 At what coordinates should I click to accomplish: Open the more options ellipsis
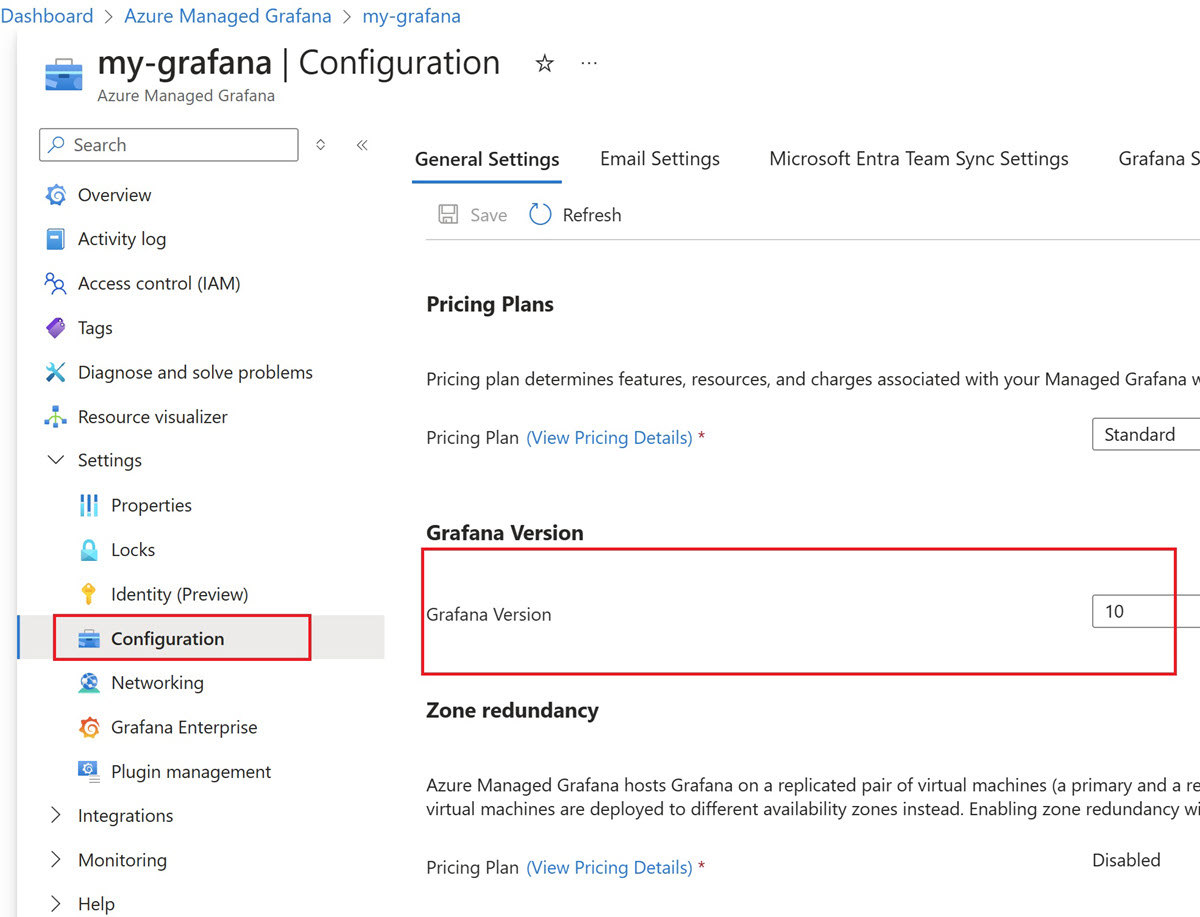589,64
